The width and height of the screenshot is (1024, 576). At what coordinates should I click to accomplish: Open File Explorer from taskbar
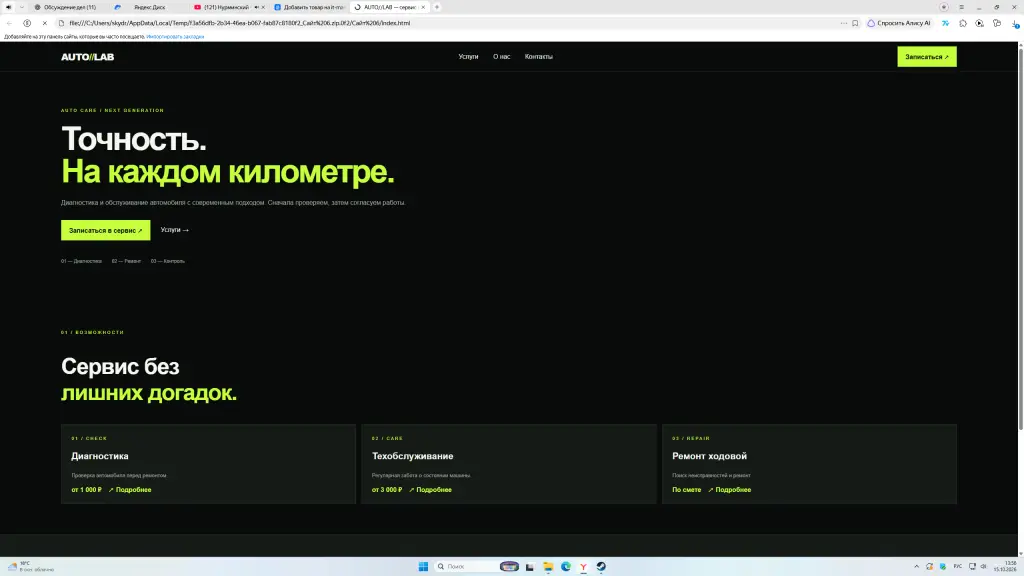point(548,566)
